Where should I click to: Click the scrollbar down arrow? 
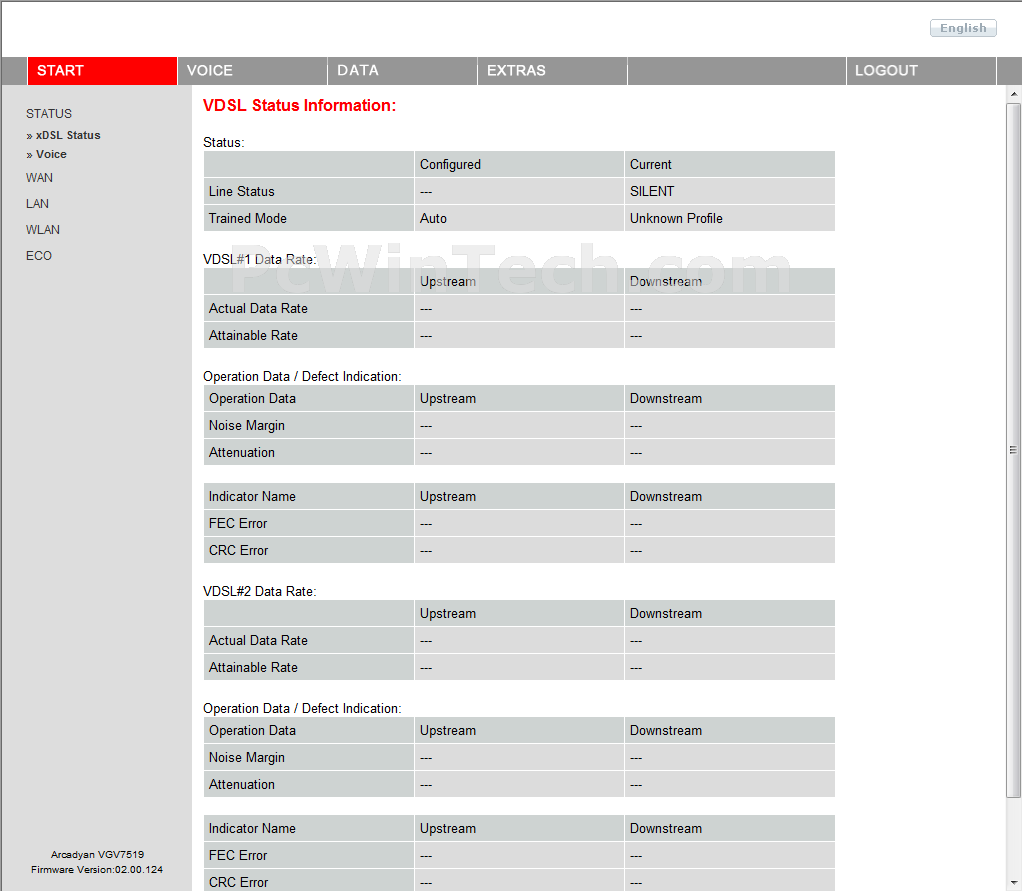pos(1014,883)
